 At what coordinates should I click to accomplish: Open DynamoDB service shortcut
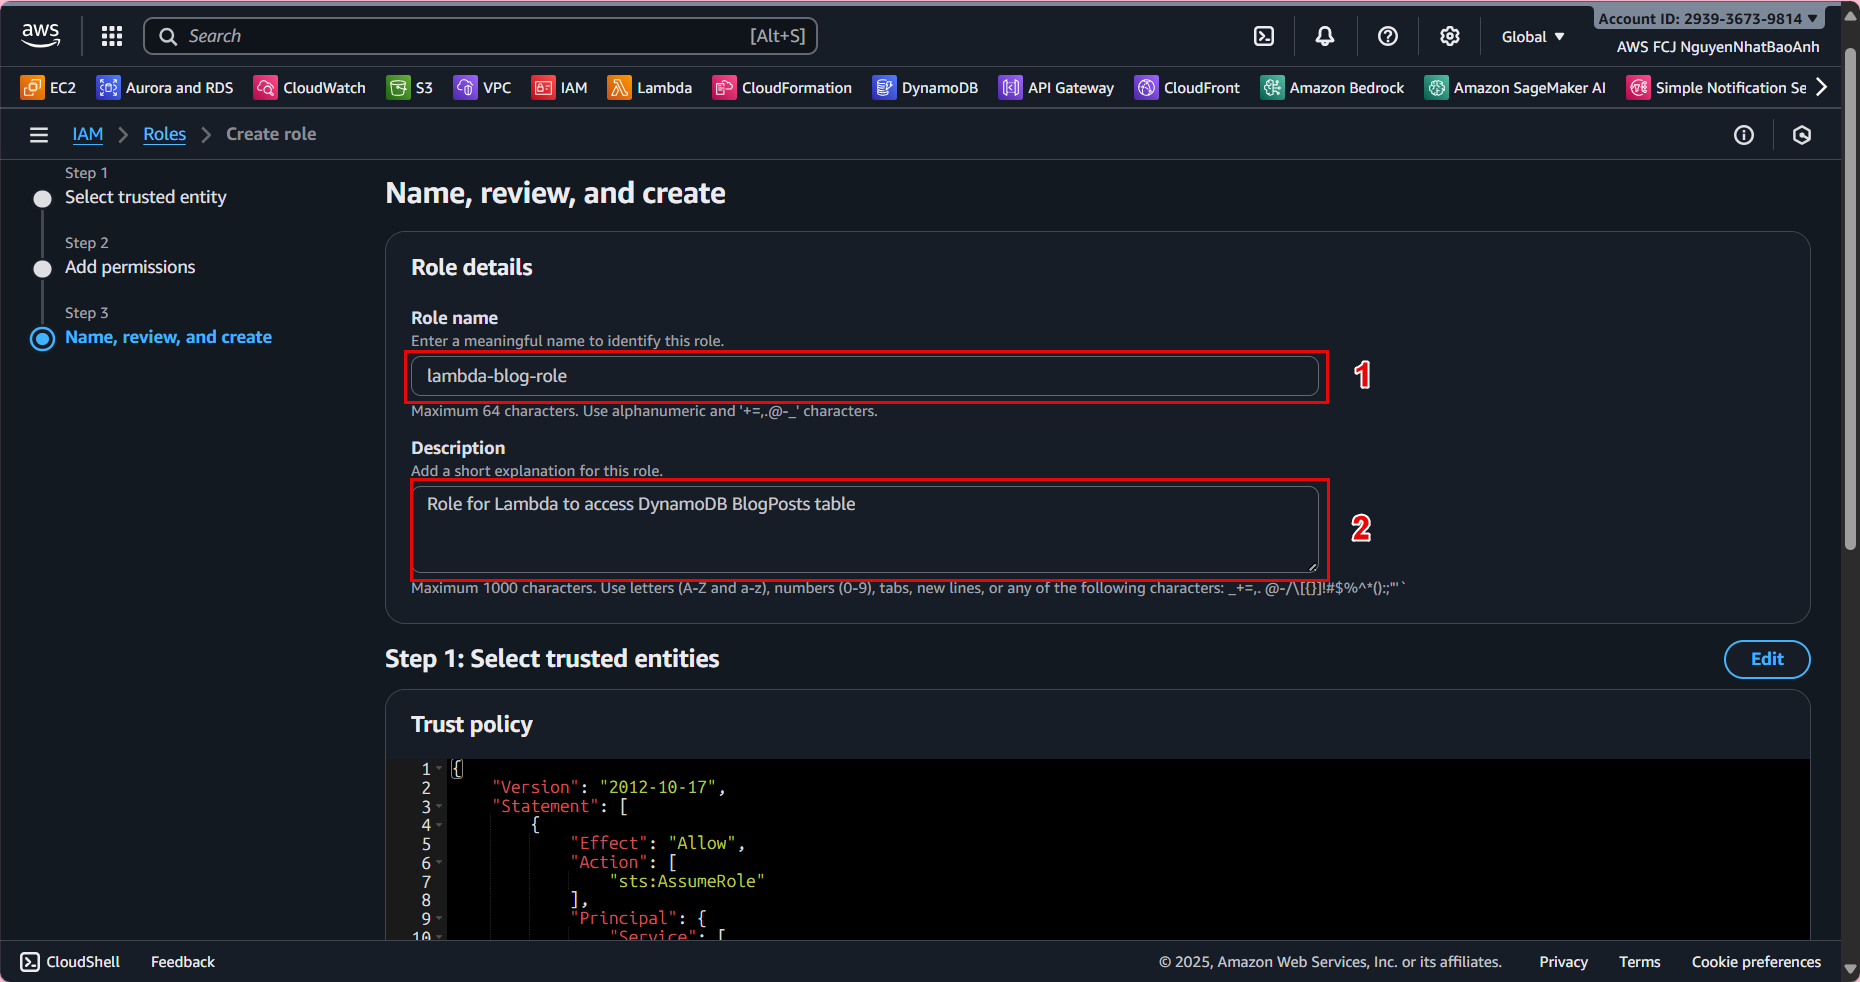[x=925, y=88]
